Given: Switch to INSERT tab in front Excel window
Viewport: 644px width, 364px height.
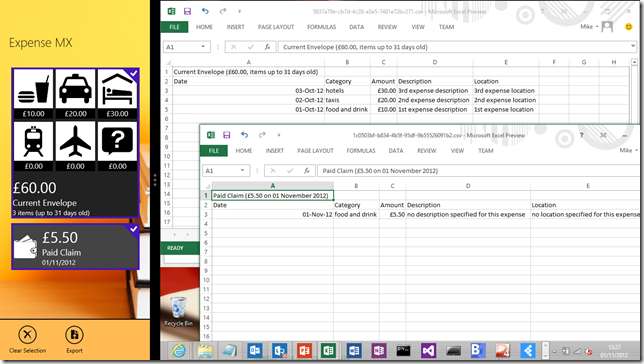Looking at the screenshot, I should tap(275, 151).
